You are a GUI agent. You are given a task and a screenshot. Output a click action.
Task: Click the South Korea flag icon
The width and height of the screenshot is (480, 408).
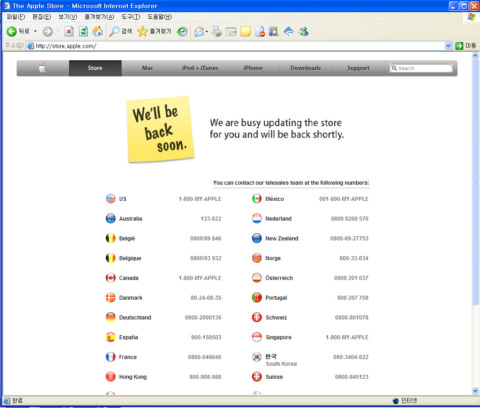tap(257, 357)
